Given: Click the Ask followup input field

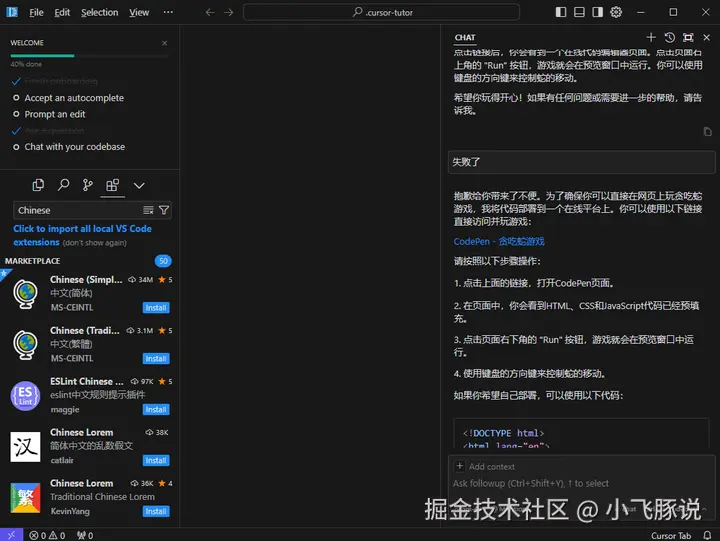Looking at the screenshot, I should click(531, 484).
